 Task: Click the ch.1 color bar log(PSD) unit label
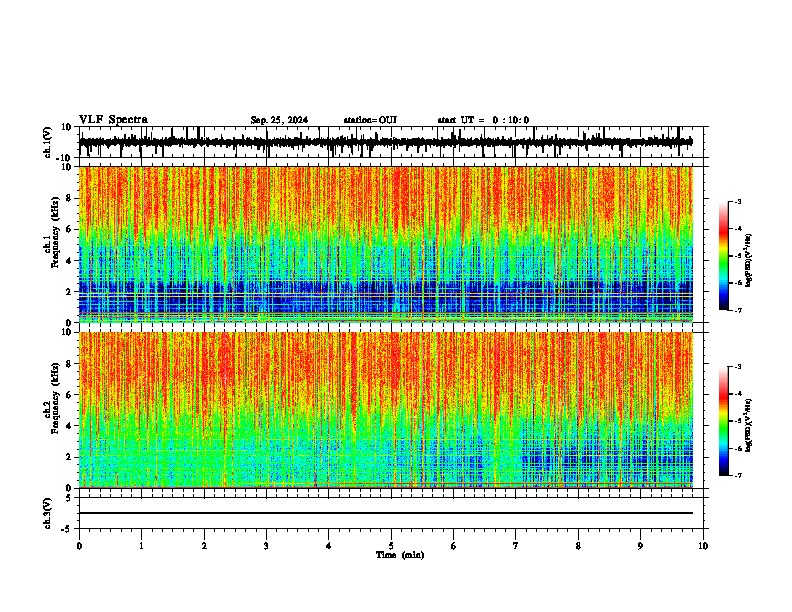tap(748, 261)
